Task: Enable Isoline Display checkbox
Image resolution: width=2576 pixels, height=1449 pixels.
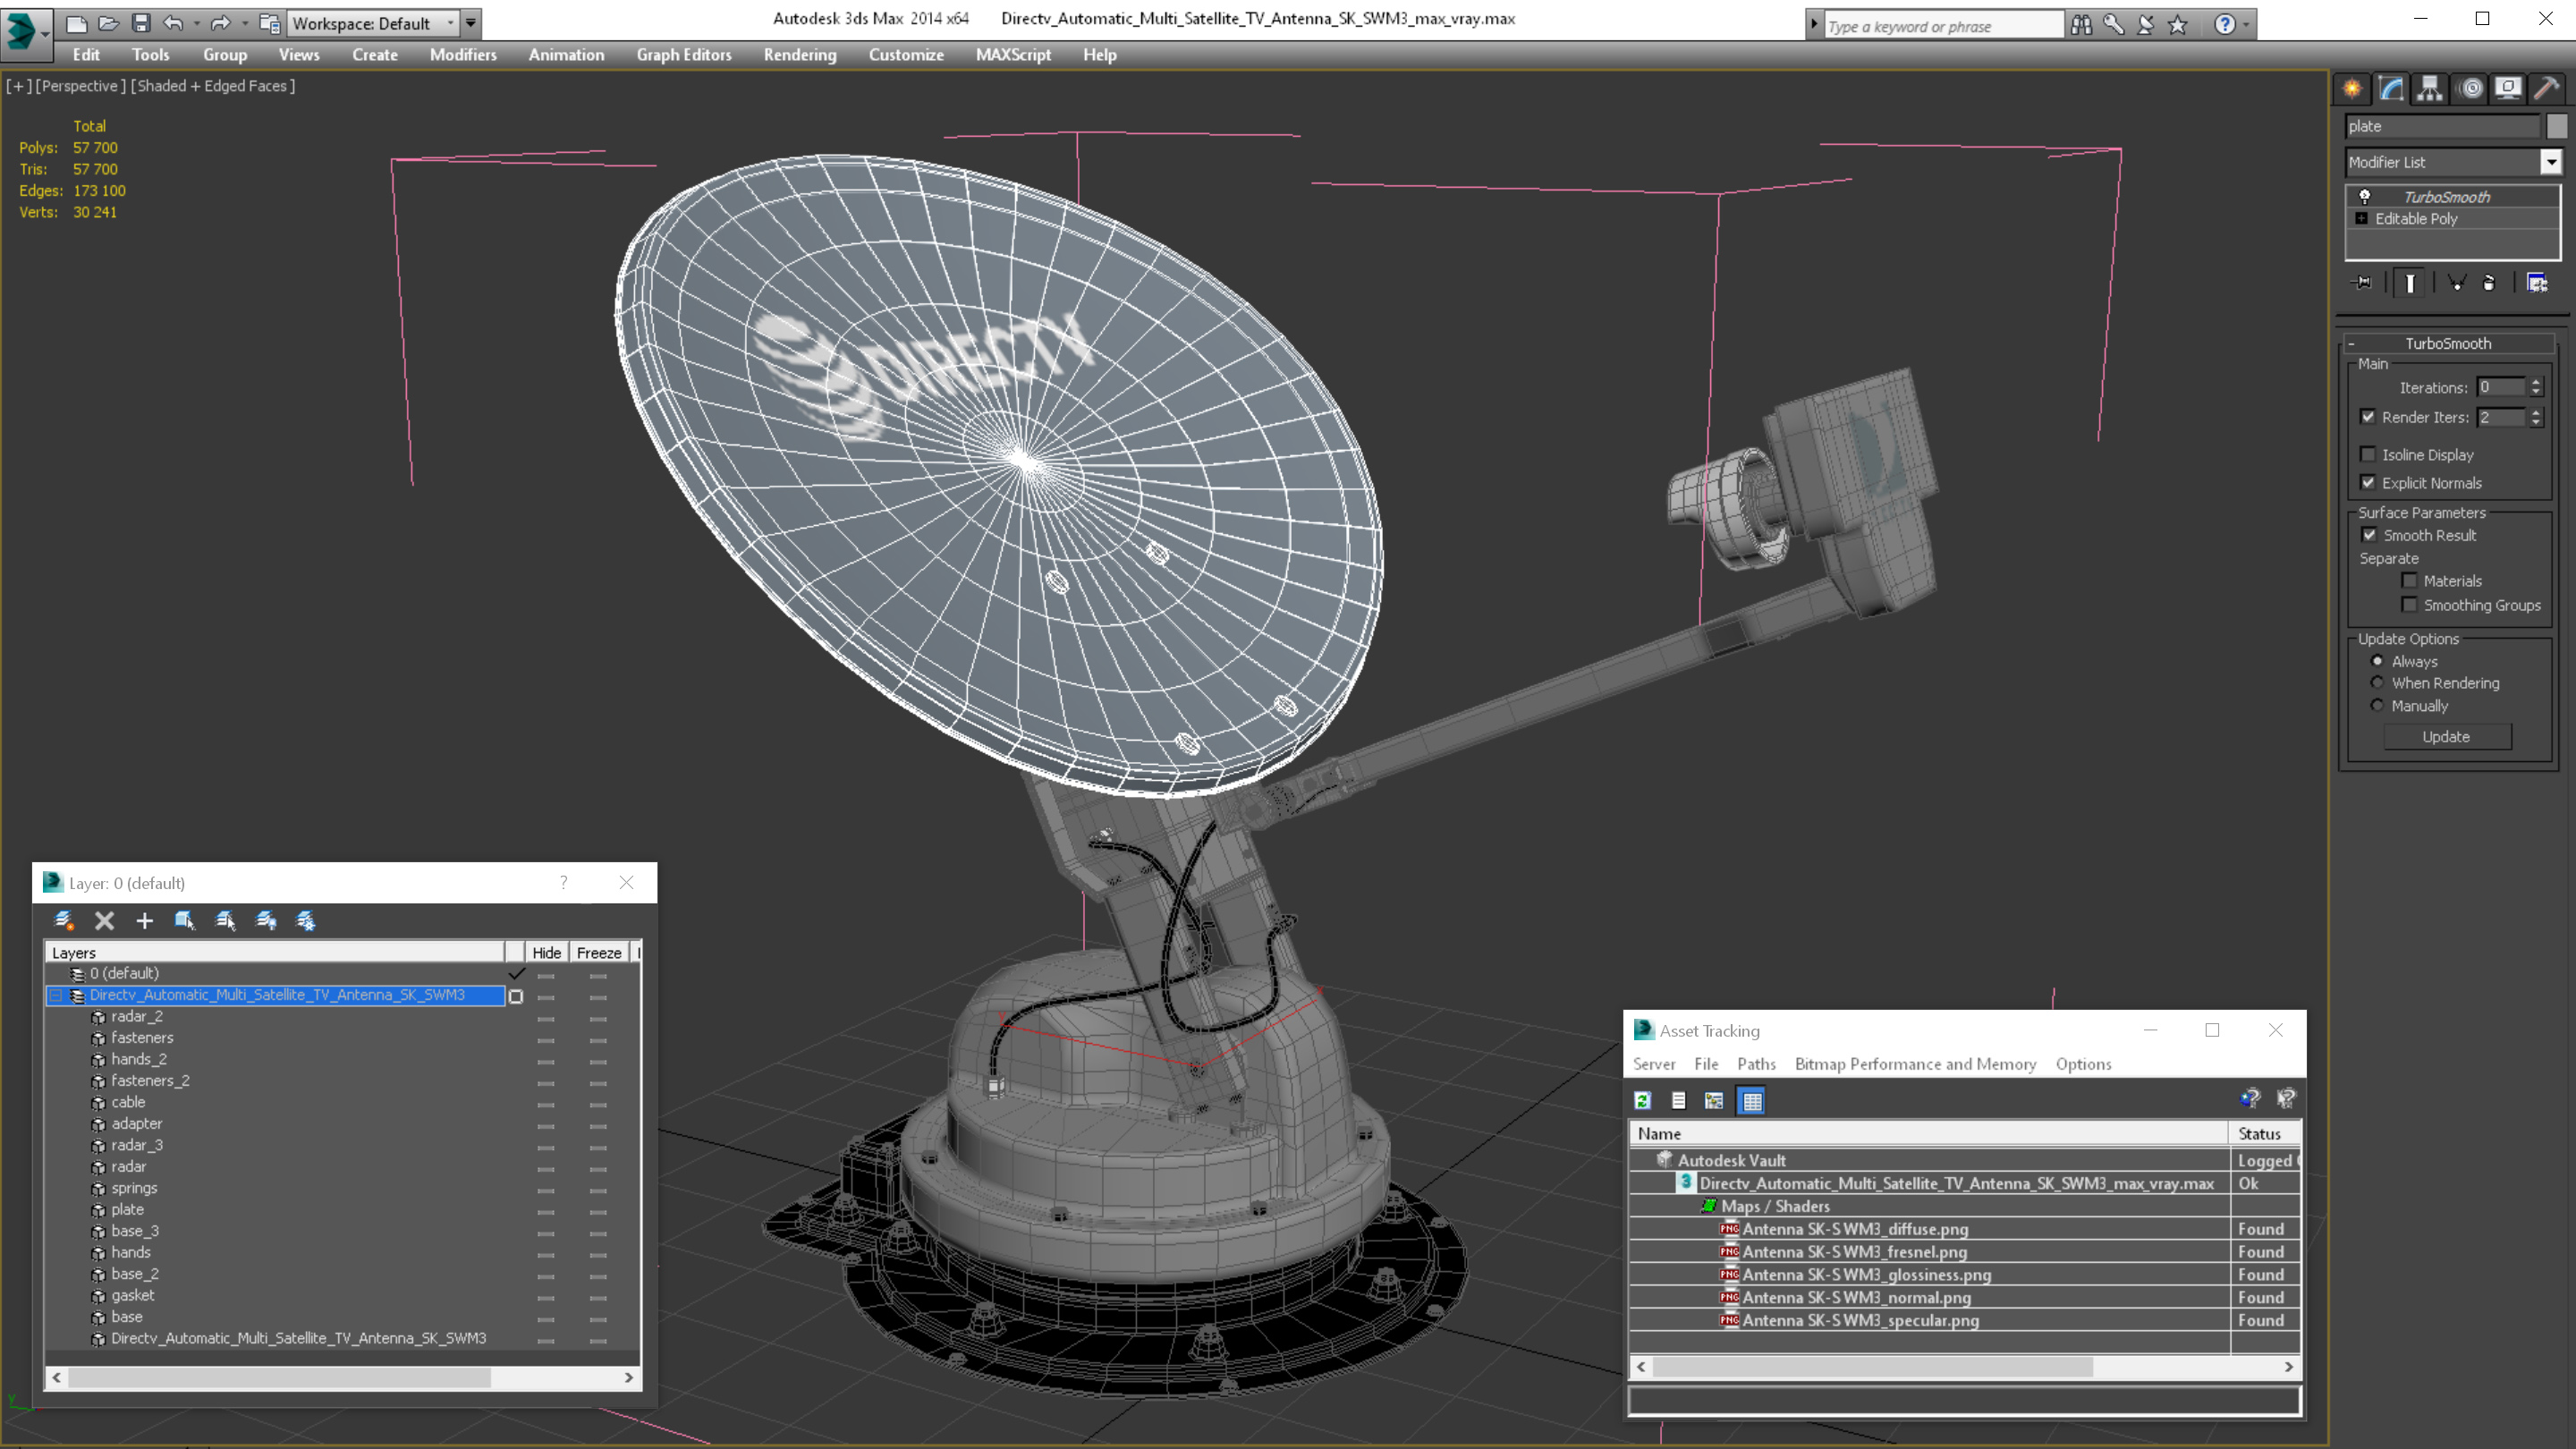Action: (x=2368, y=454)
